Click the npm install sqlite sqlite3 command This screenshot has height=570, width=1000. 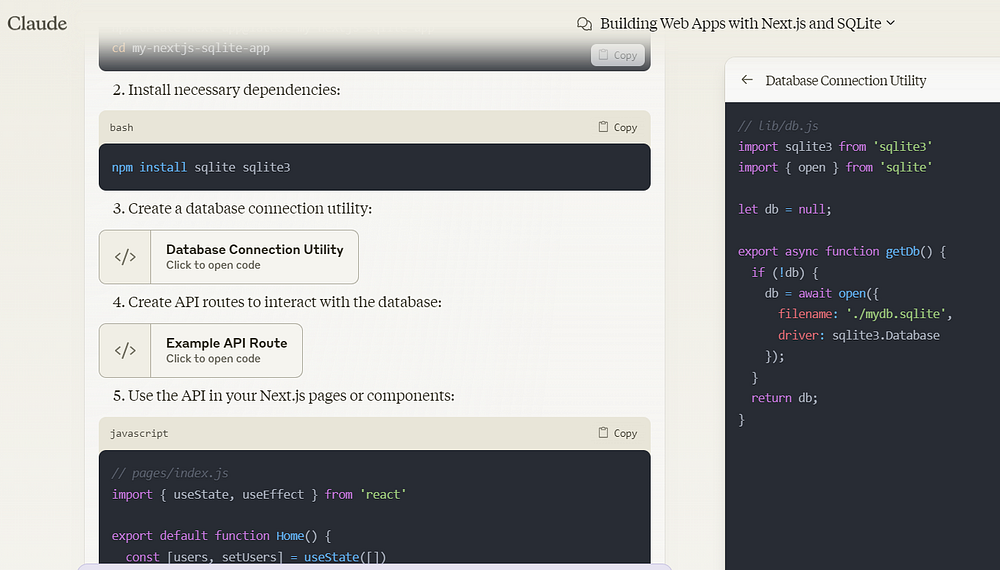coord(201,167)
